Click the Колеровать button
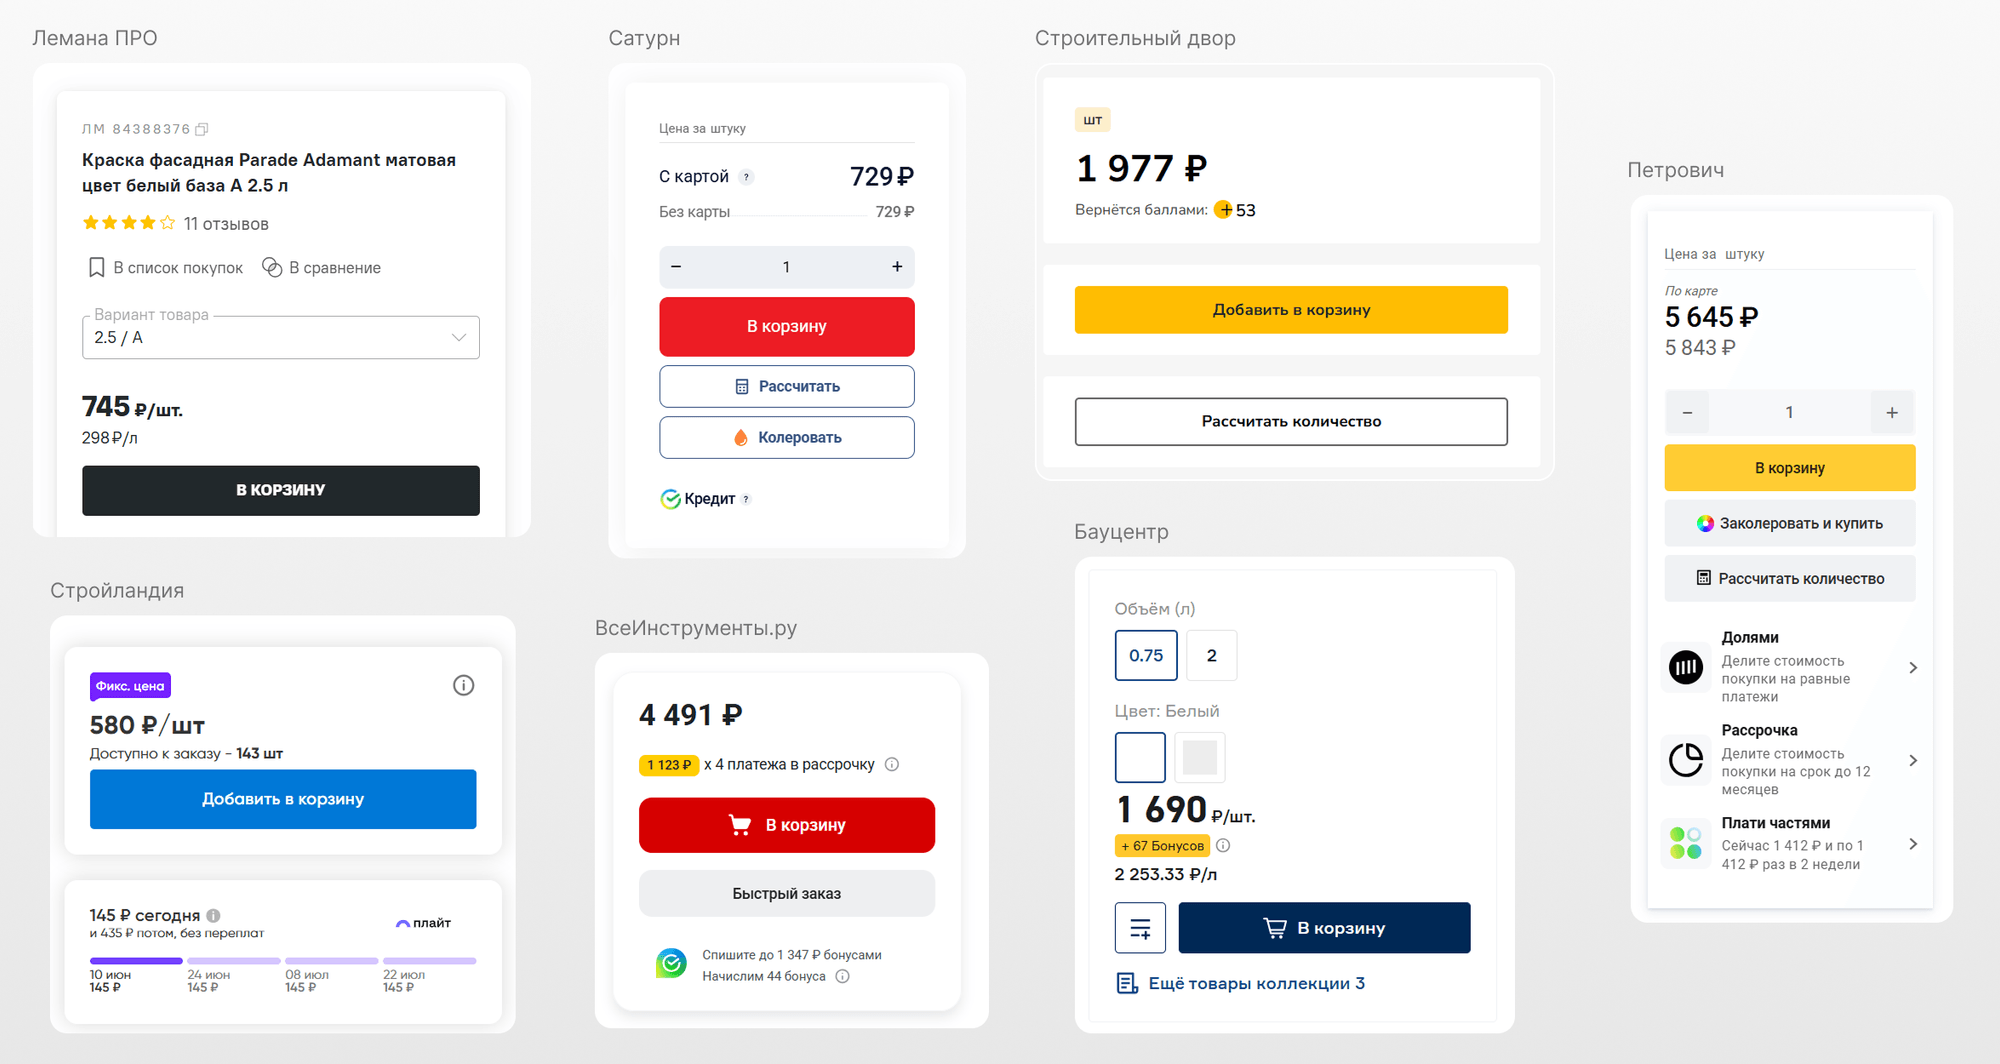 pos(787,438)
